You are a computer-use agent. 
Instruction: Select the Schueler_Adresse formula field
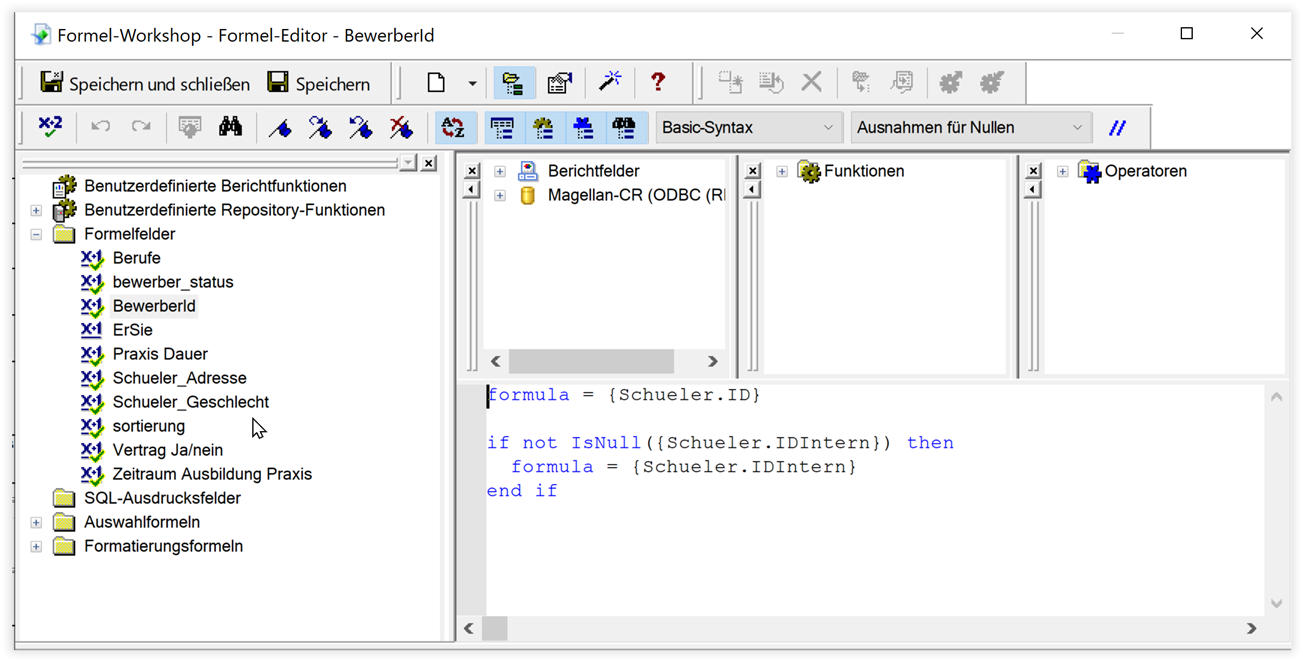click(179, 378)
